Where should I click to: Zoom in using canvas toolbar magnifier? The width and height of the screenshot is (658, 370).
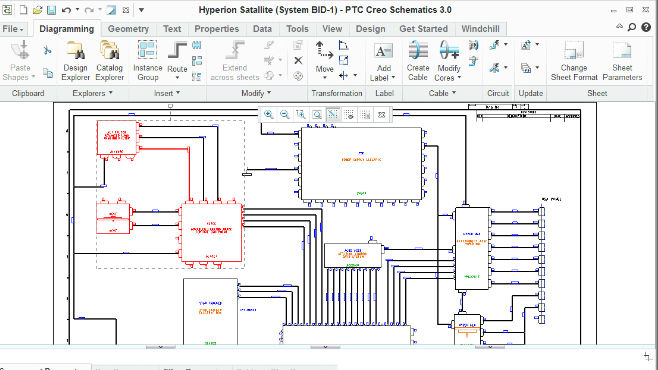click(x=269, y=115)
